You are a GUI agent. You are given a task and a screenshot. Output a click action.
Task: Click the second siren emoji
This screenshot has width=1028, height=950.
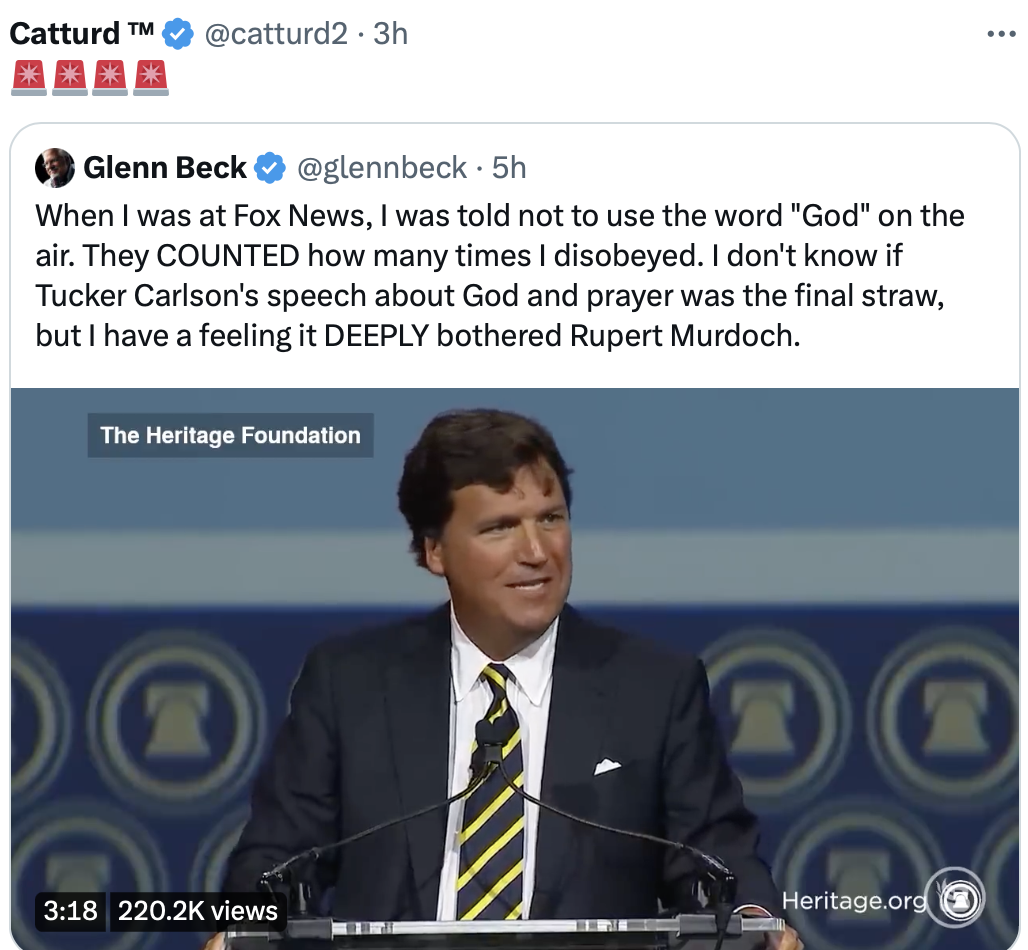(x=70, y=77)
